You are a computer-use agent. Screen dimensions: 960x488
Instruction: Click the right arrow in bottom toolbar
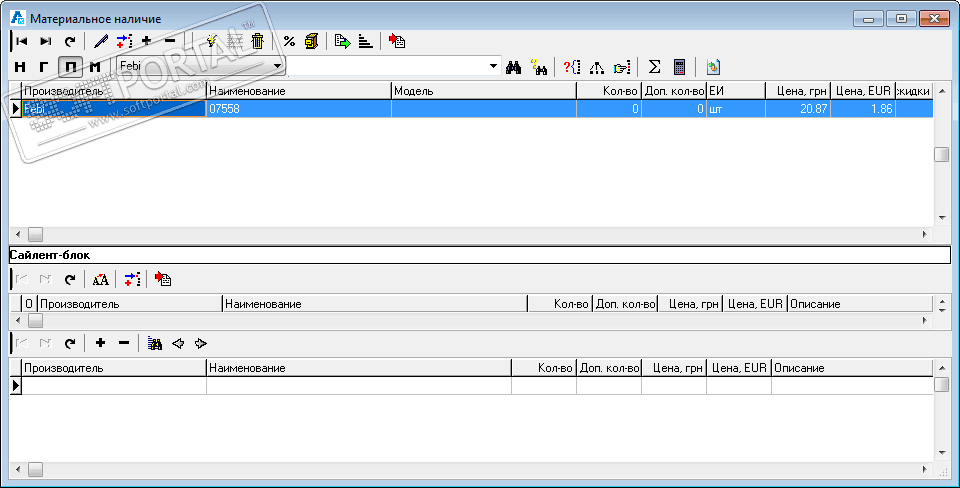[x=201, y=343]
